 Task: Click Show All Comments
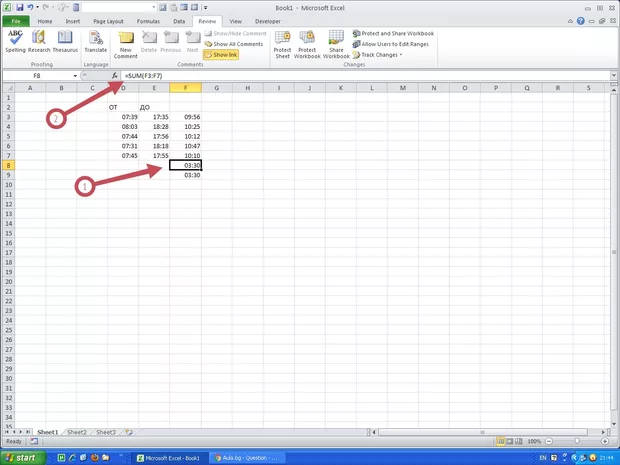tap(234, 44)
